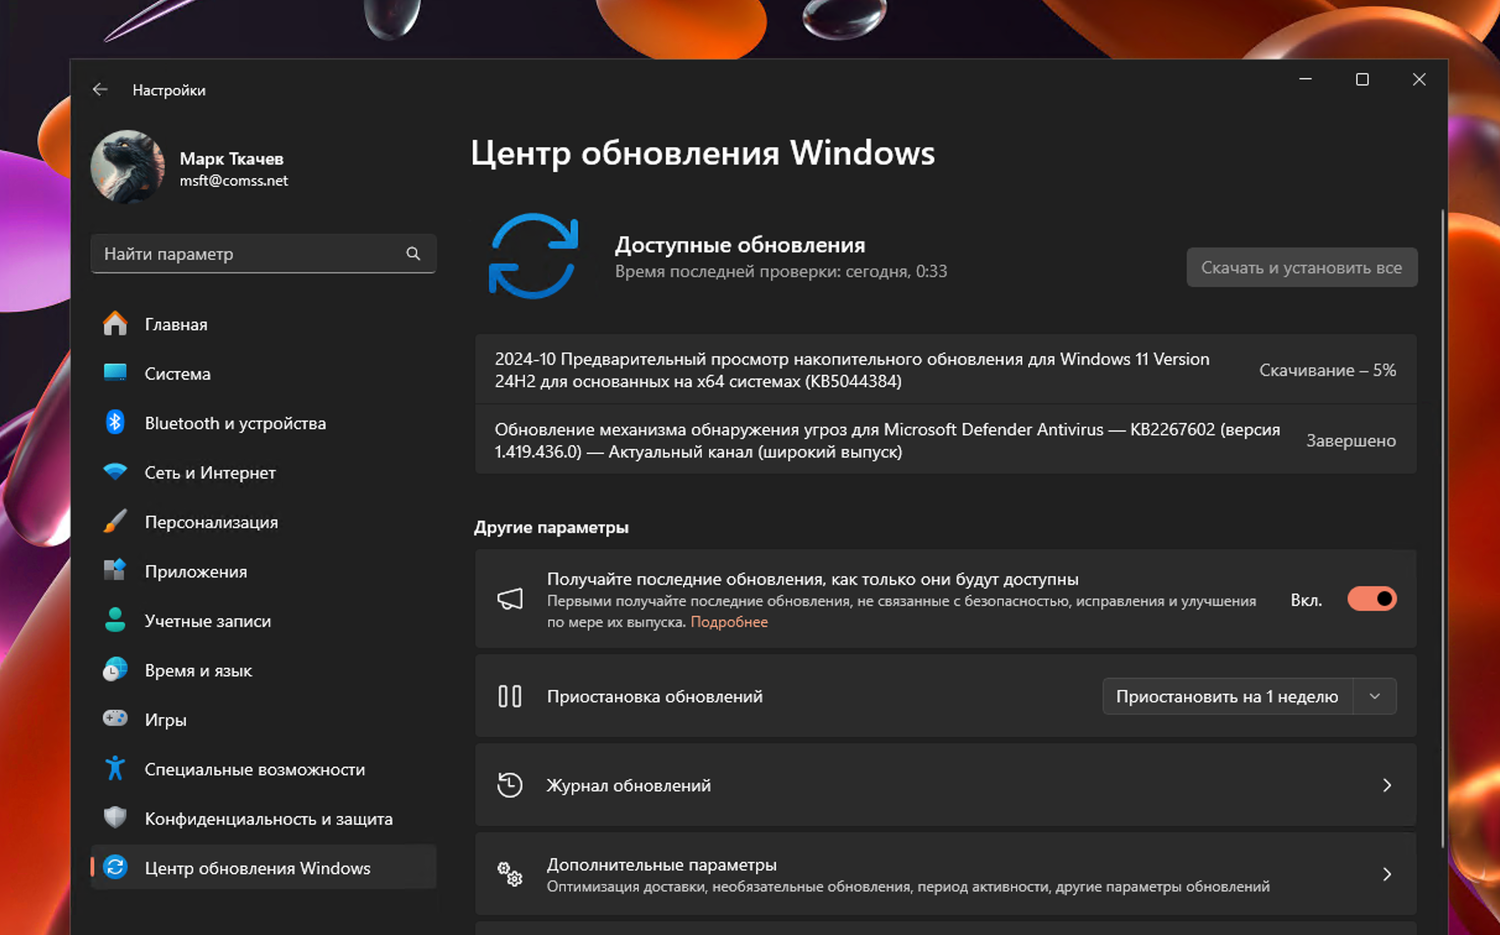Click the KB5044384 cumulative update entry
Viewport: 1500px width, 935px height.
tap(946, 369)
